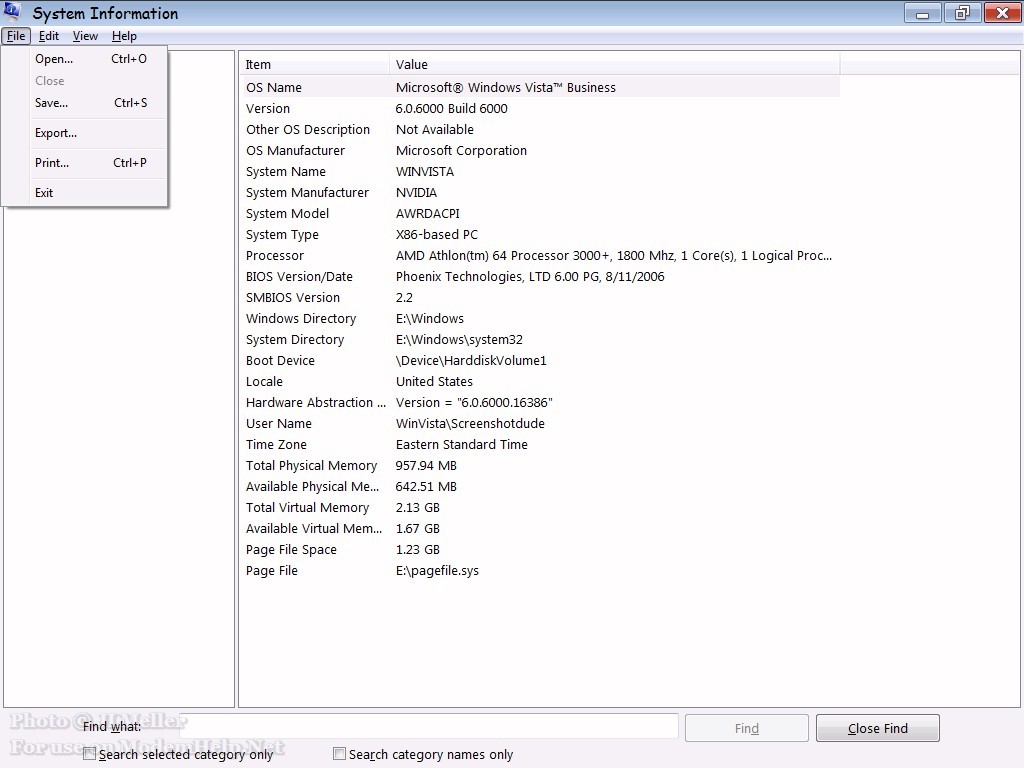
Task: Click the value 957.94 MB
Action: (x=426, y=466)
